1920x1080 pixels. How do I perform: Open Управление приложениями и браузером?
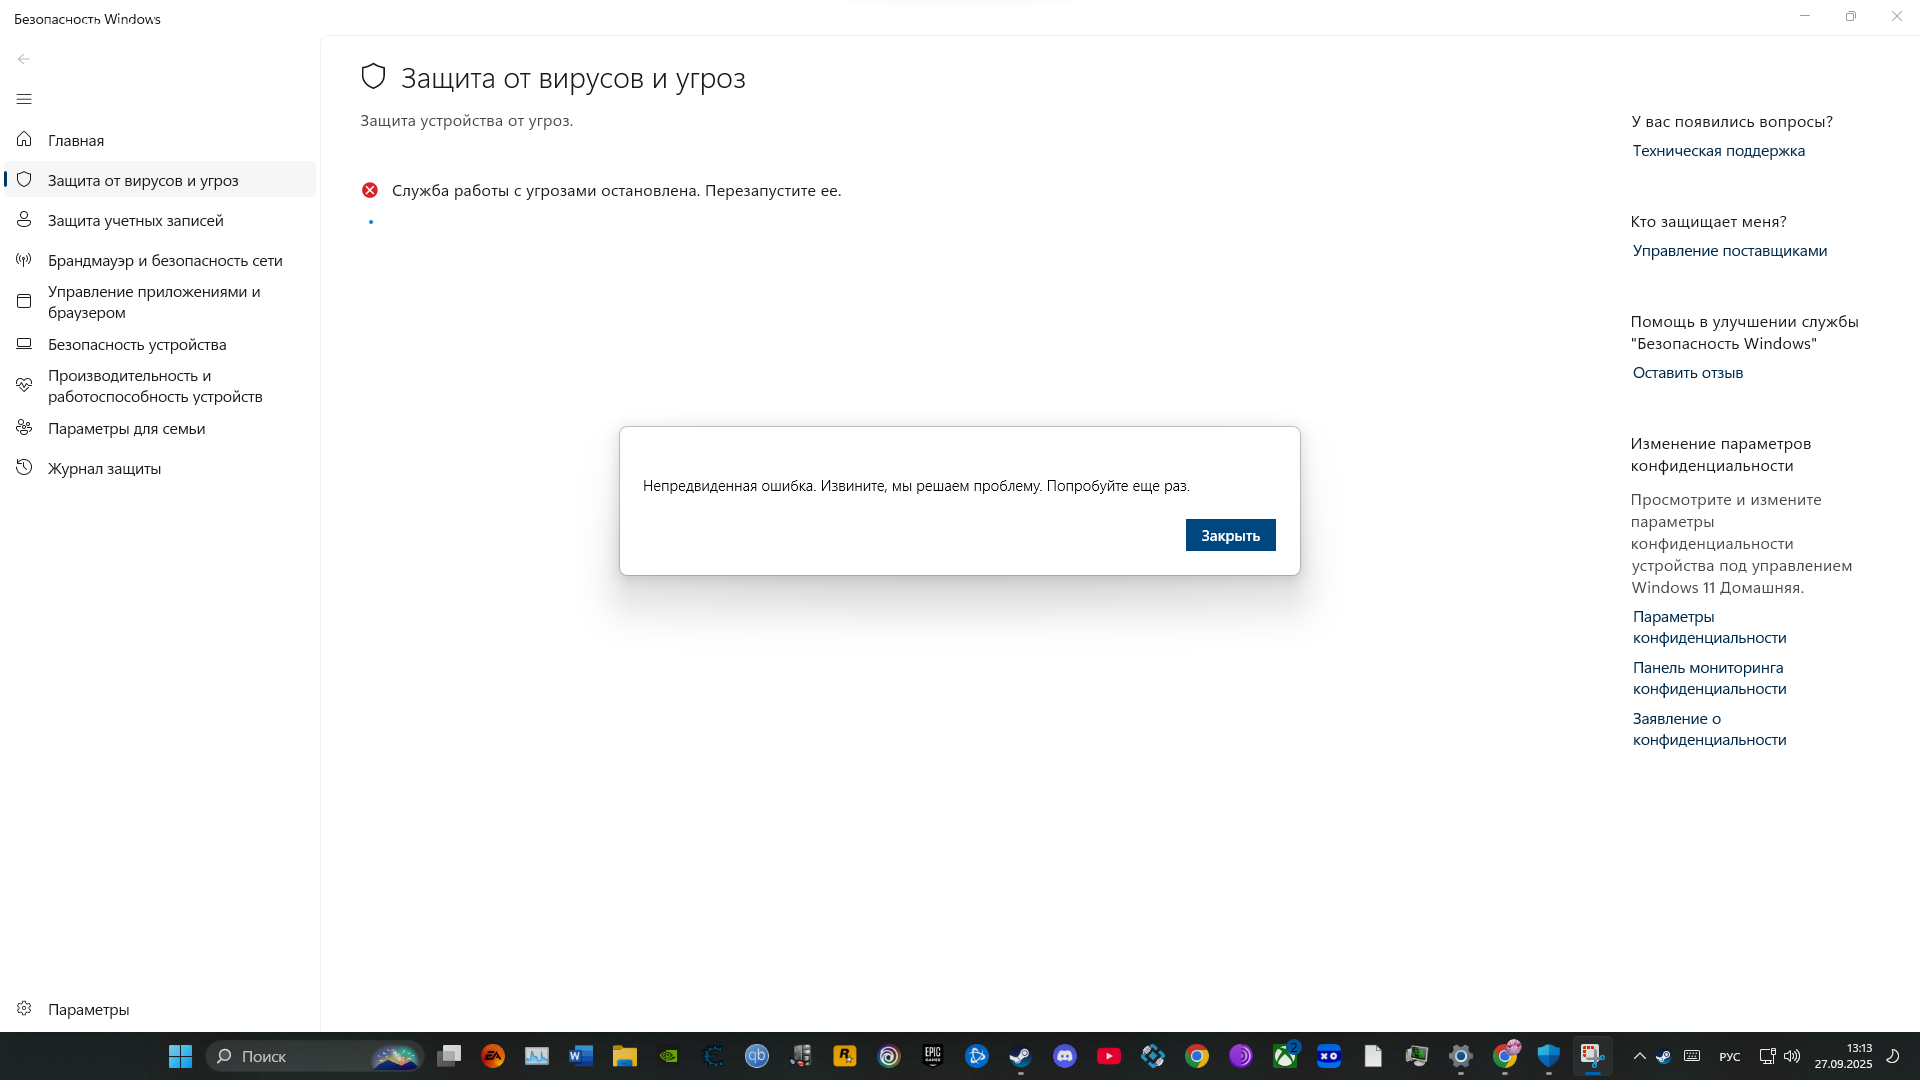point(160,302)
